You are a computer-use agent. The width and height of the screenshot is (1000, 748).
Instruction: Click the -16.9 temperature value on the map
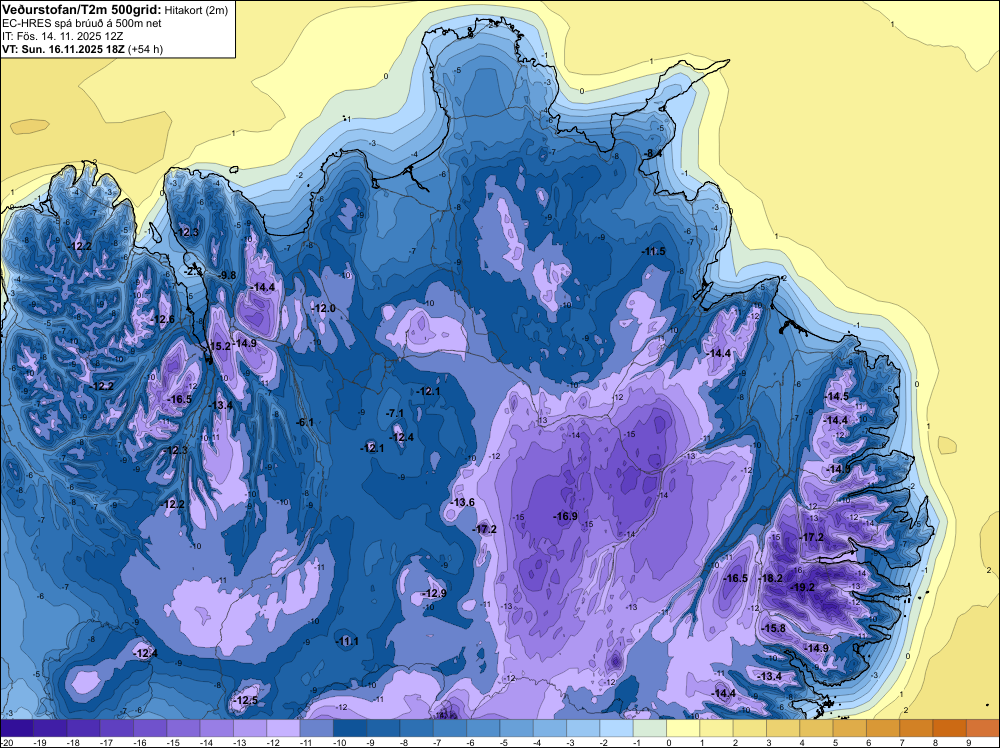click(565, 516)
